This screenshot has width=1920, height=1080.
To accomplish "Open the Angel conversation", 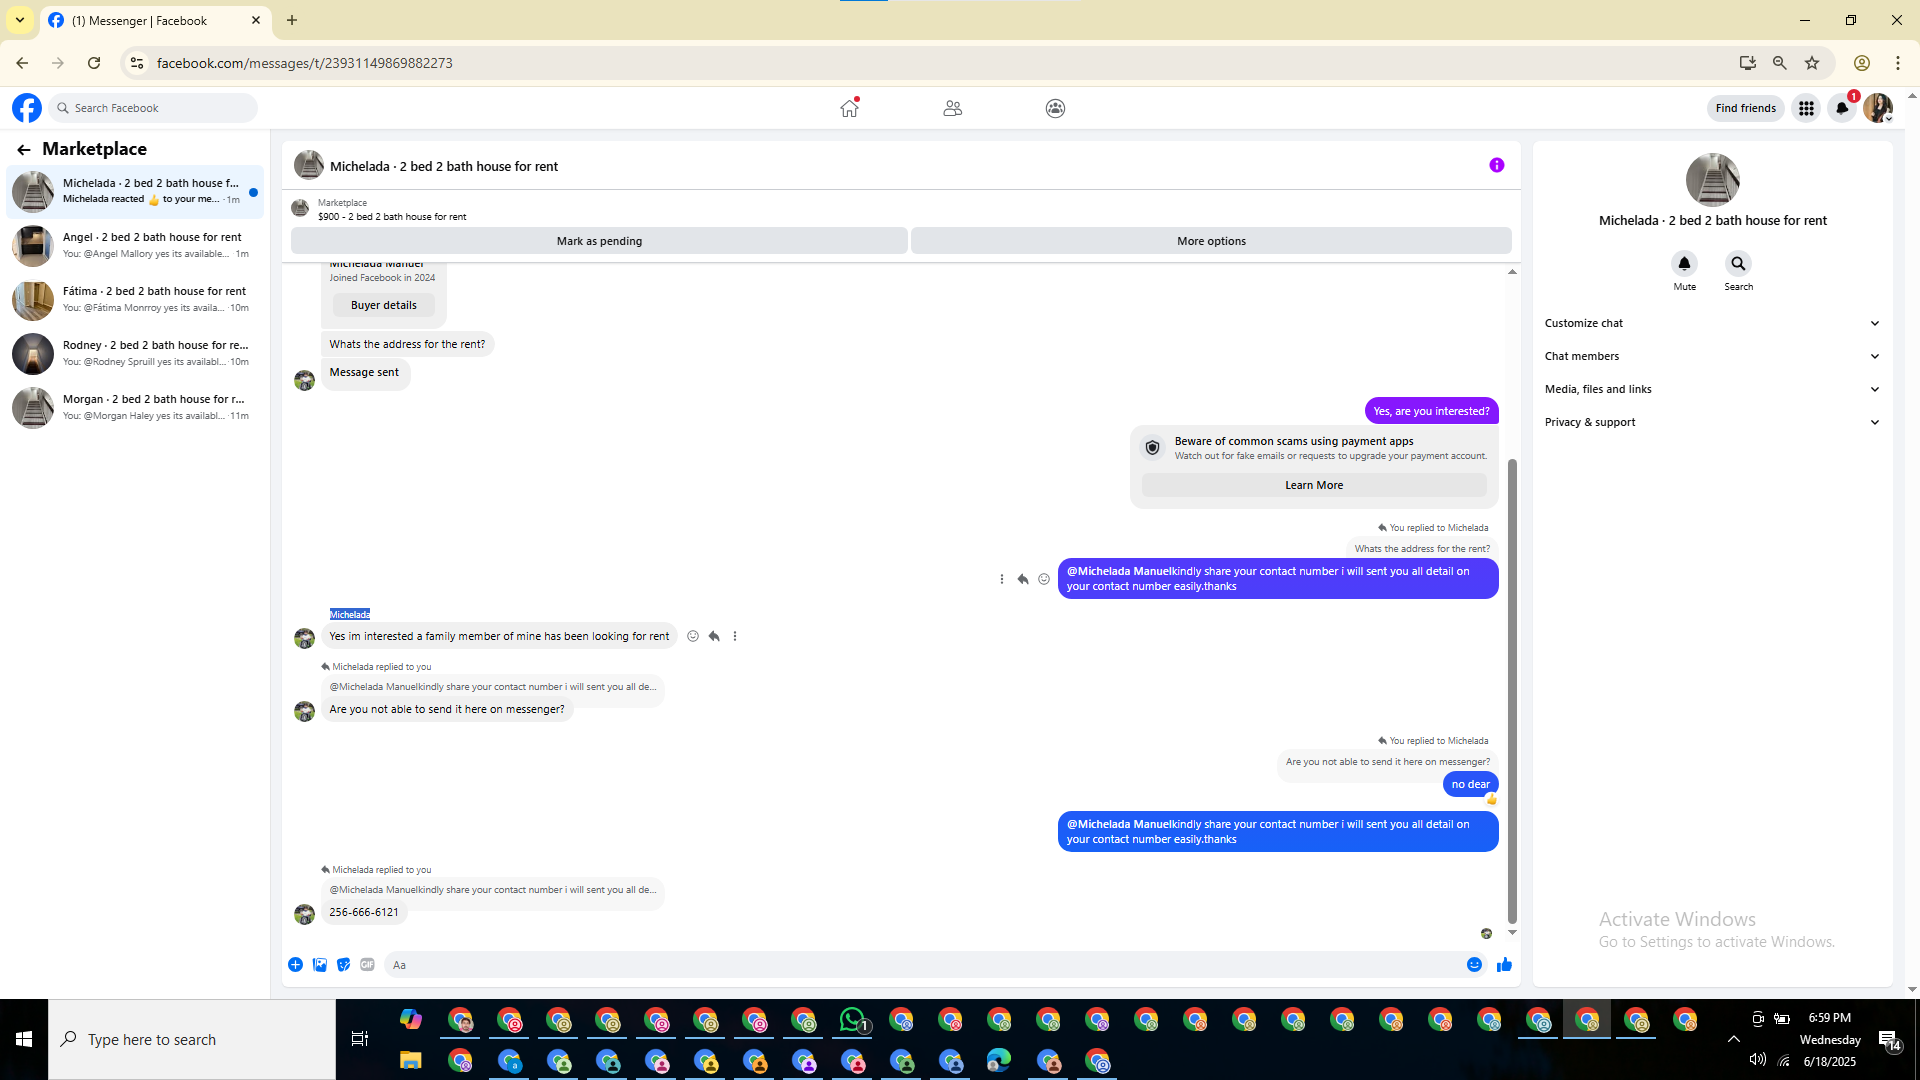I will tap(136, 245).
